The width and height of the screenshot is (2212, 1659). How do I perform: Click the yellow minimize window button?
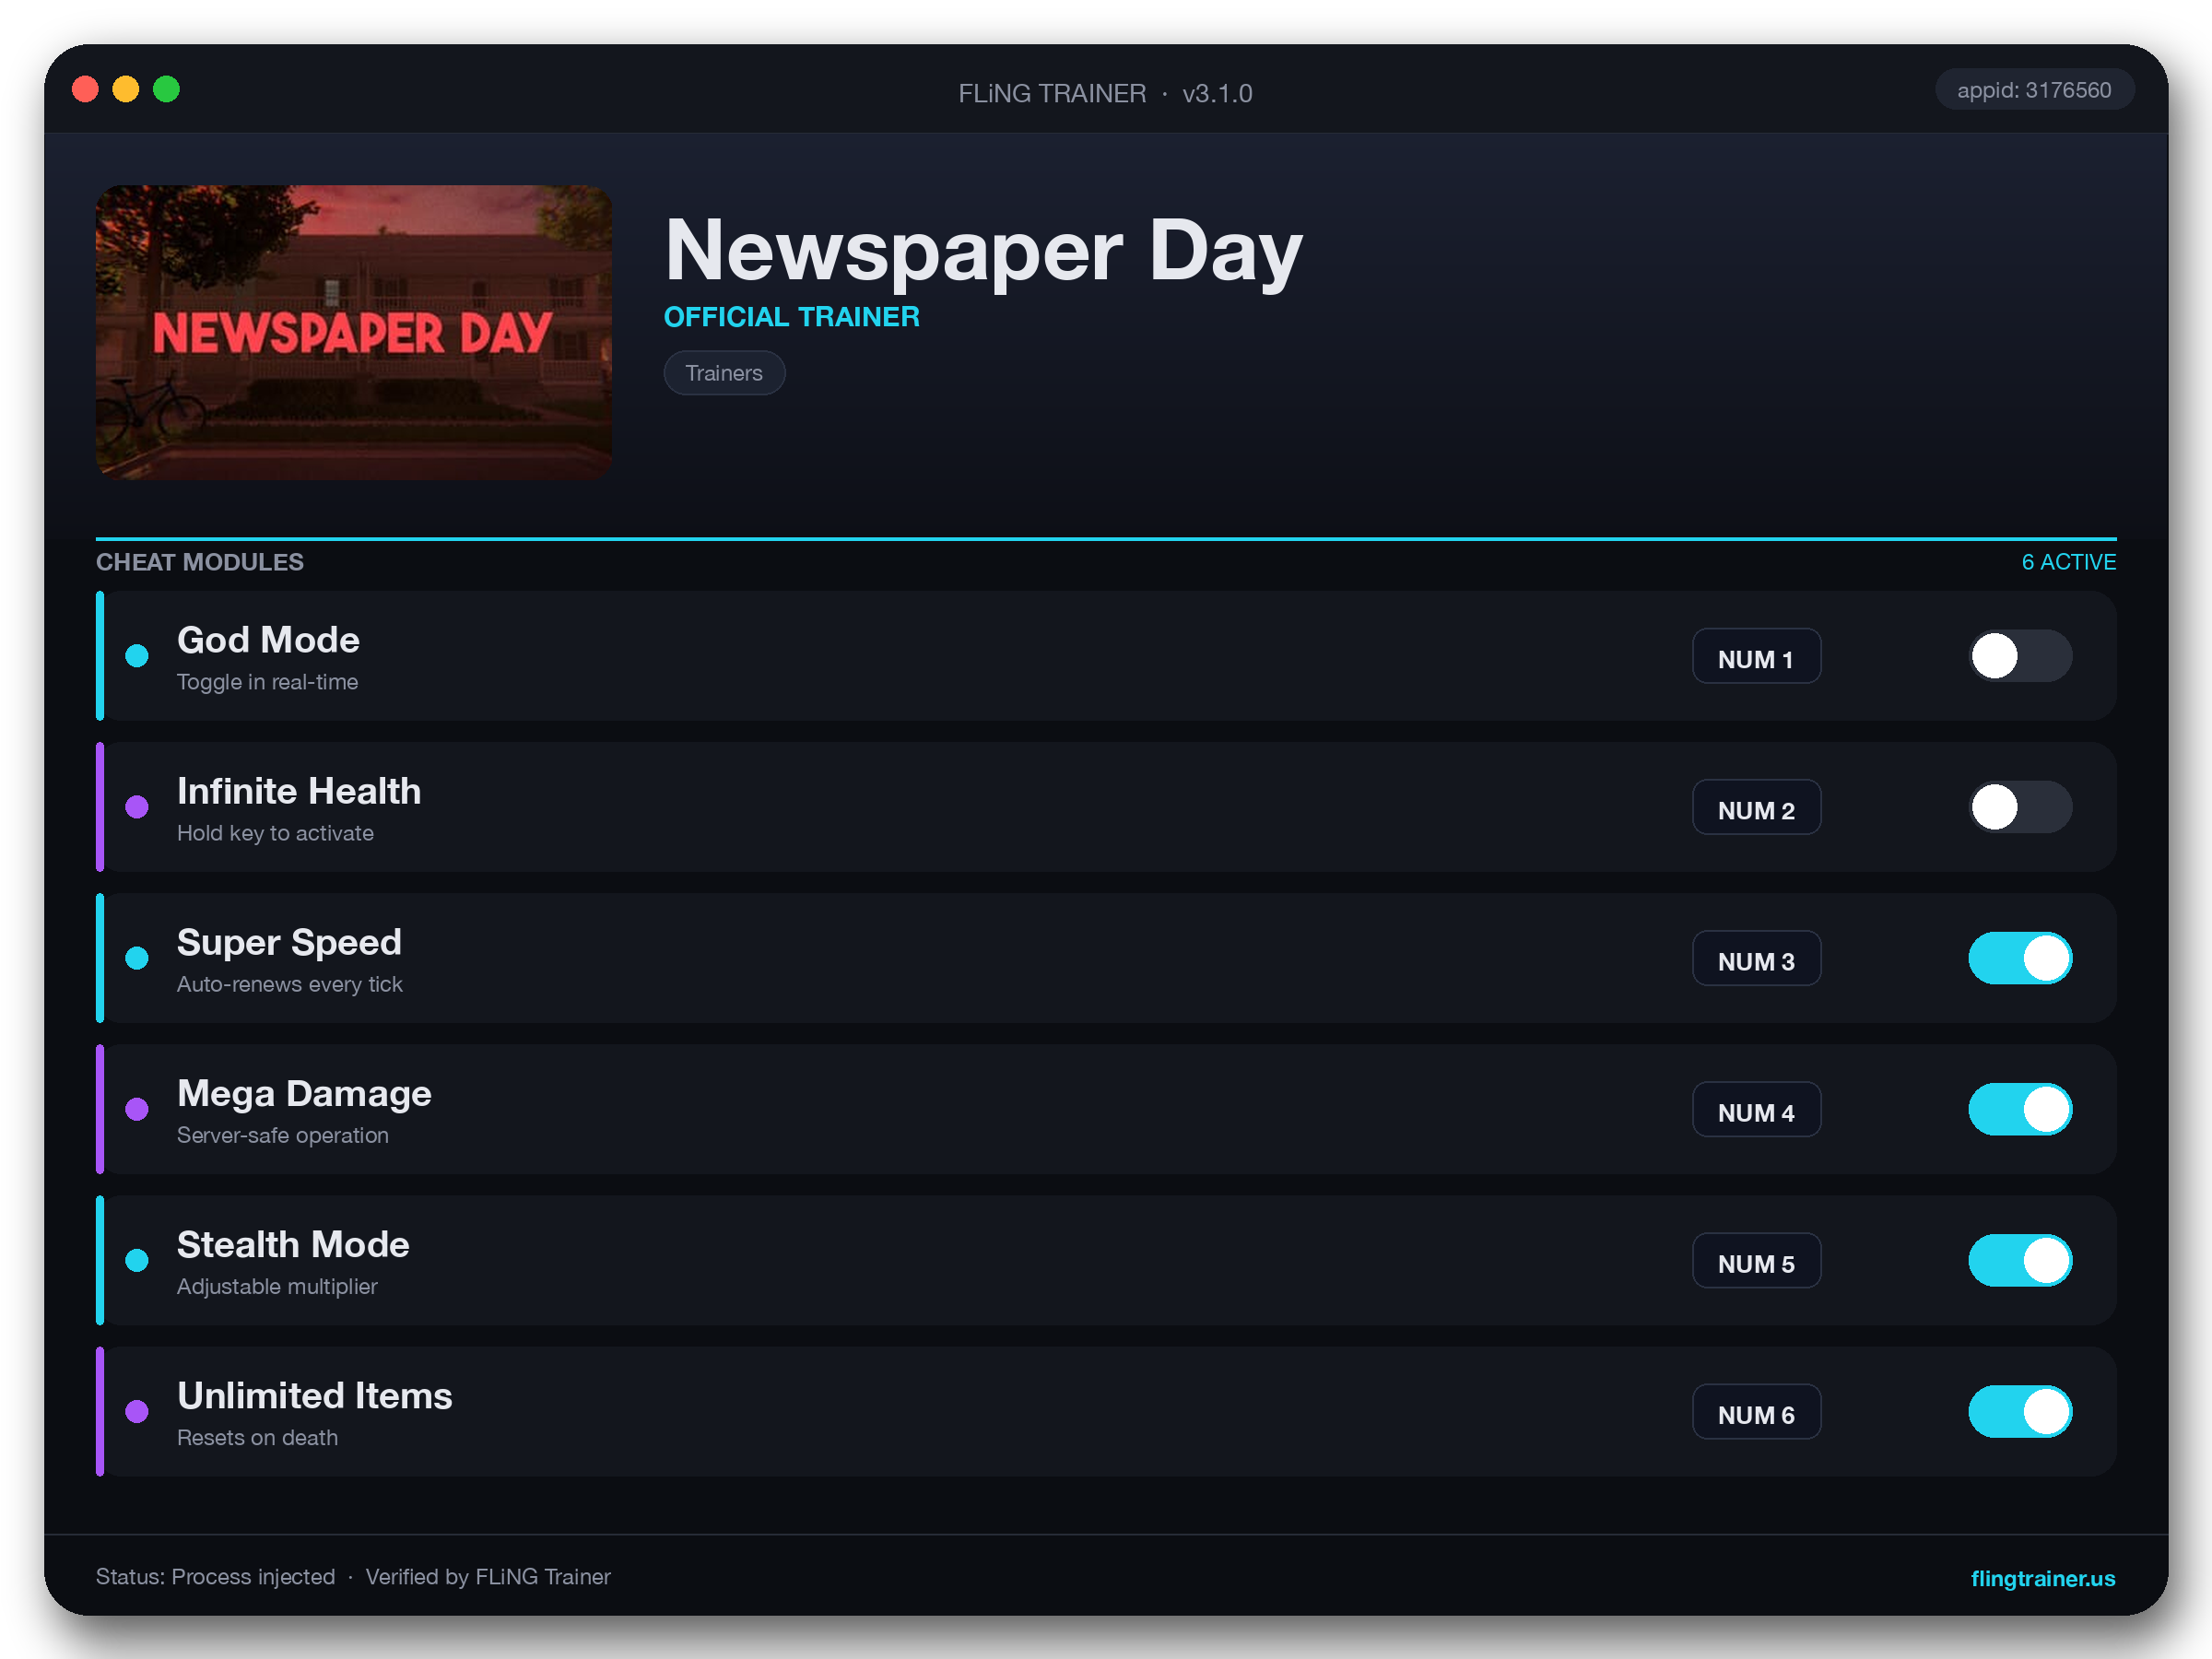126,90
